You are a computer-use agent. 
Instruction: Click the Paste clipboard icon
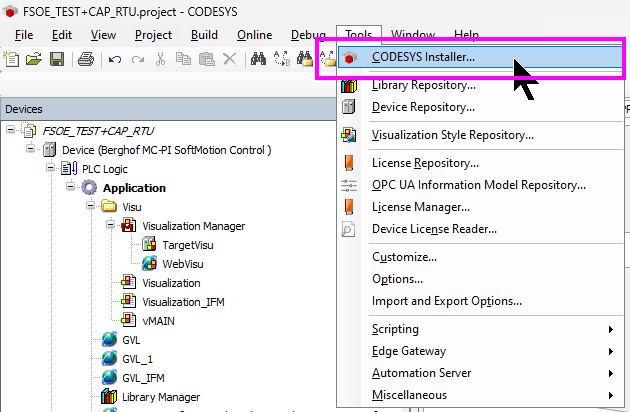tap(207, 59)
